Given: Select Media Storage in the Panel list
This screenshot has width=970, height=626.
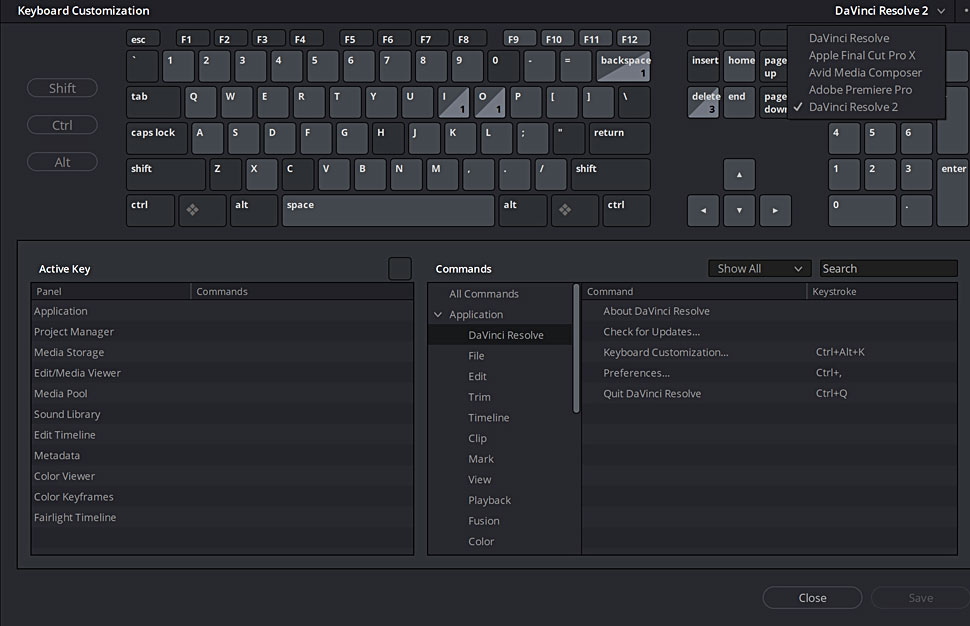Looking at the screenshot, I should coord(223,352).
